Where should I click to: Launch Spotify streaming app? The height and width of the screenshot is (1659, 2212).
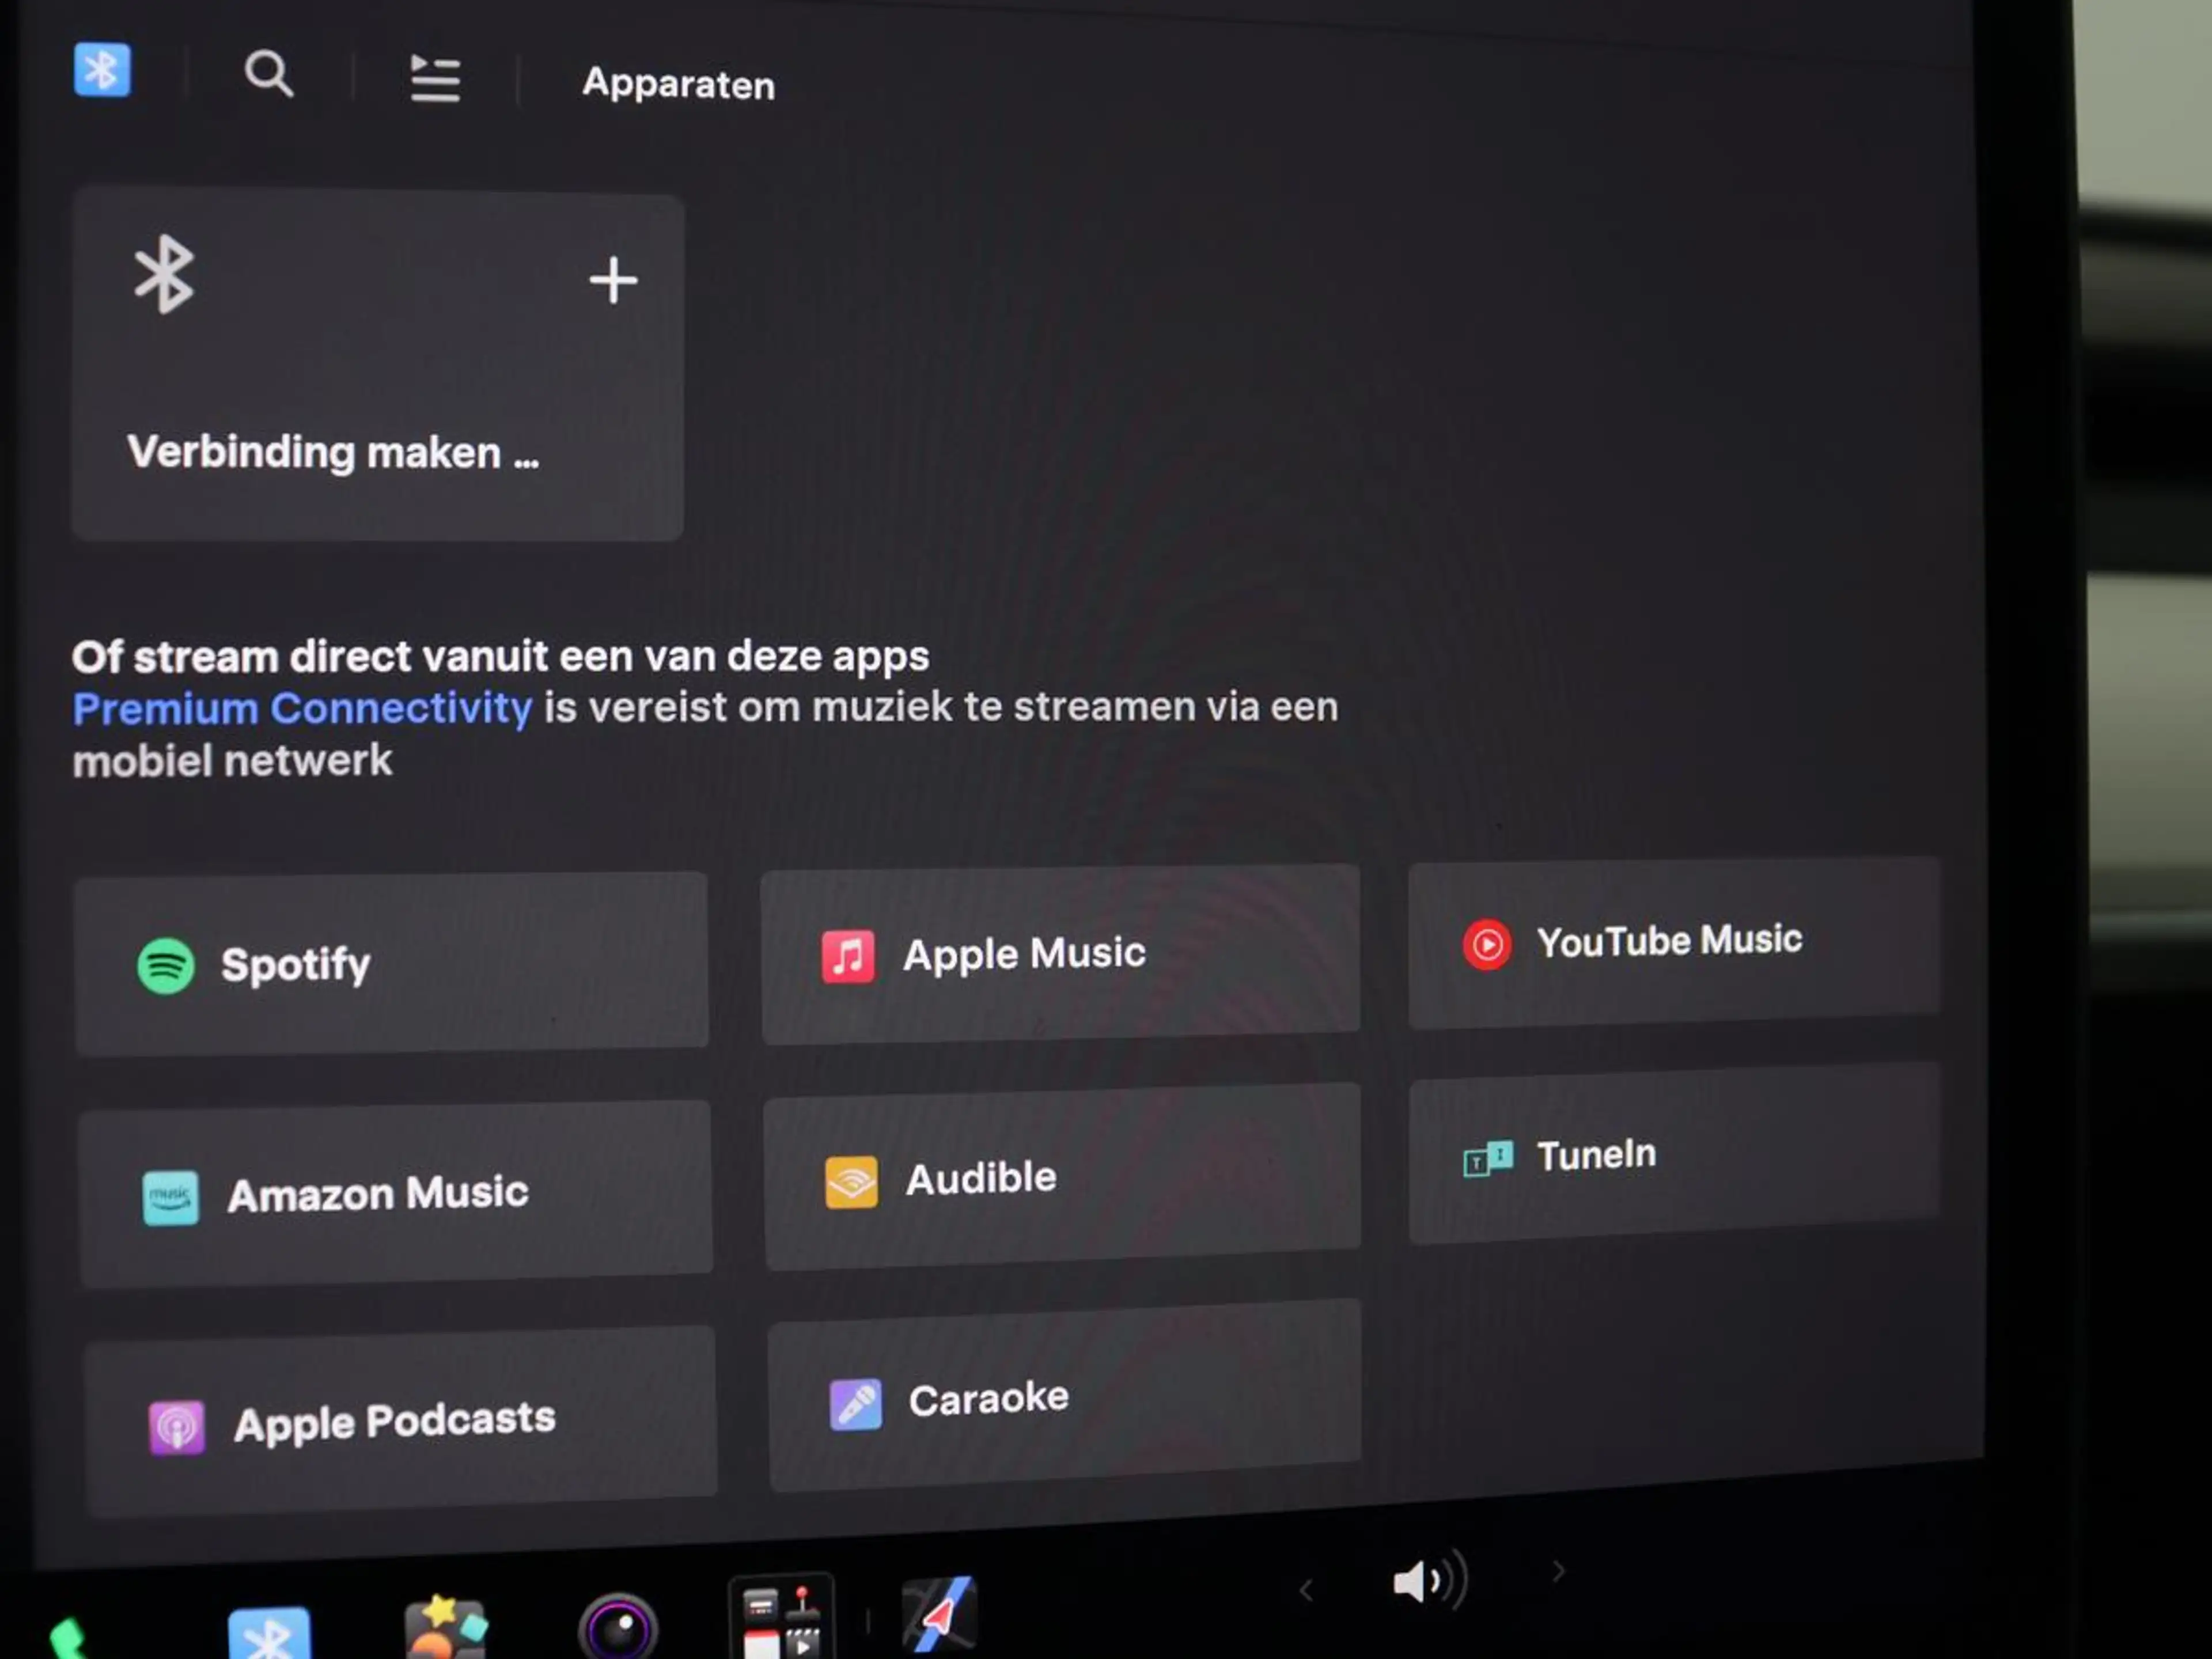tap(392, 964)
